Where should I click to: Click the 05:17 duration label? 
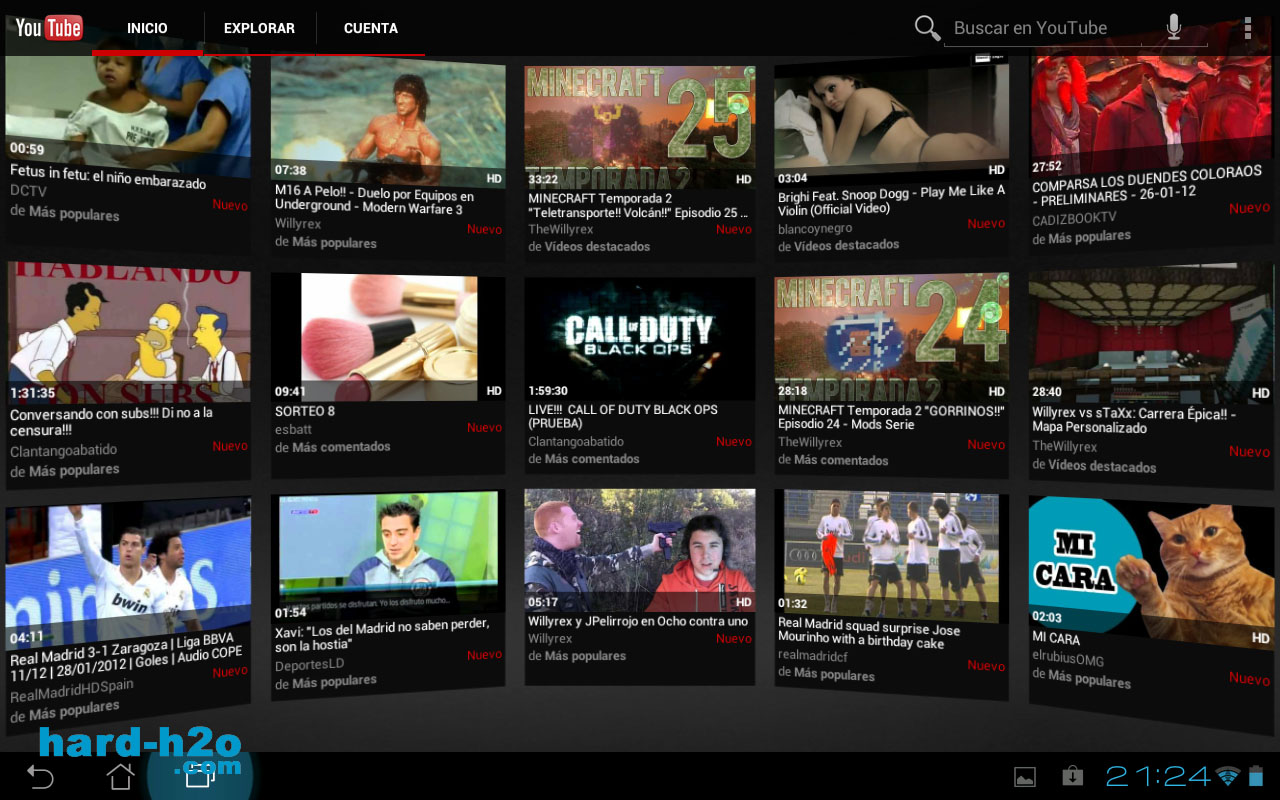pyautogui.click(x=543, y=603)
